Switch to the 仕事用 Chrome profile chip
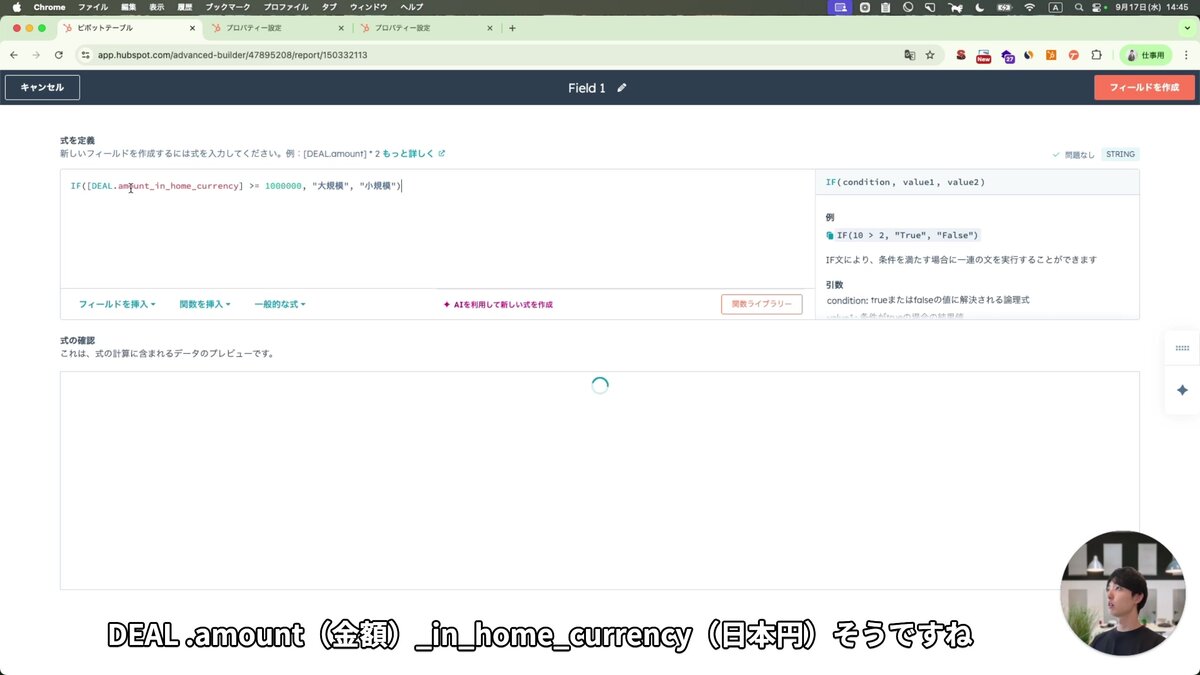The width and height of the screenshot is (1200, 675). coord(1146,55)
